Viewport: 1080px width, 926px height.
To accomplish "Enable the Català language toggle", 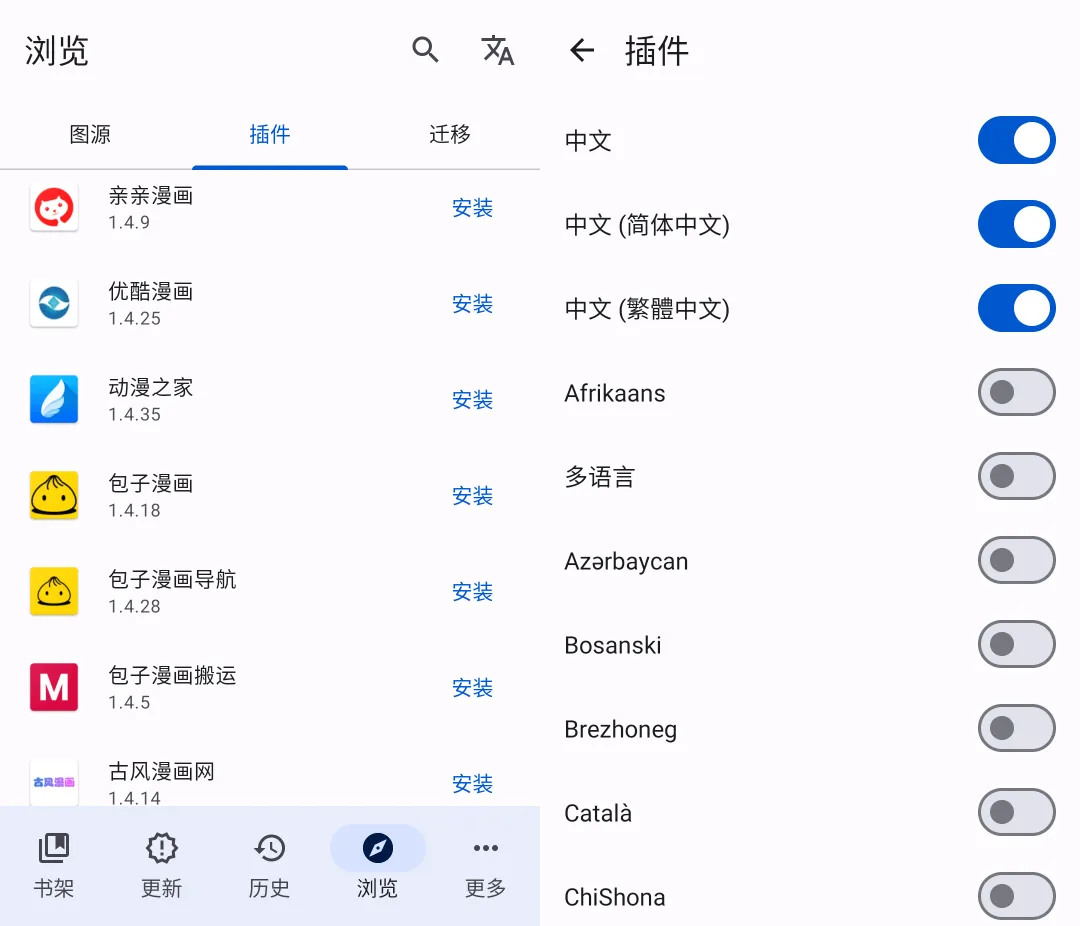I will (1017, 812).
